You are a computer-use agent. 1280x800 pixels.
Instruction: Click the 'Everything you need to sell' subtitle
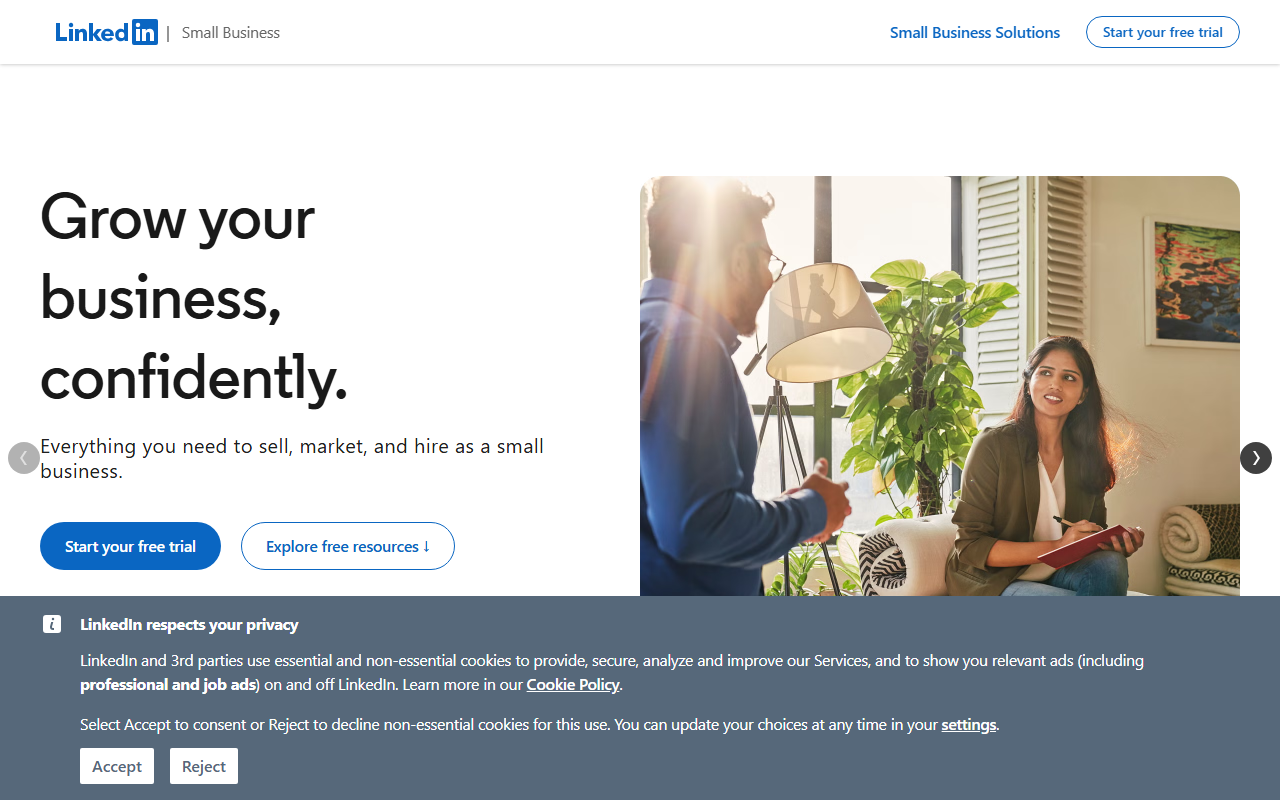tap(292, 459)
